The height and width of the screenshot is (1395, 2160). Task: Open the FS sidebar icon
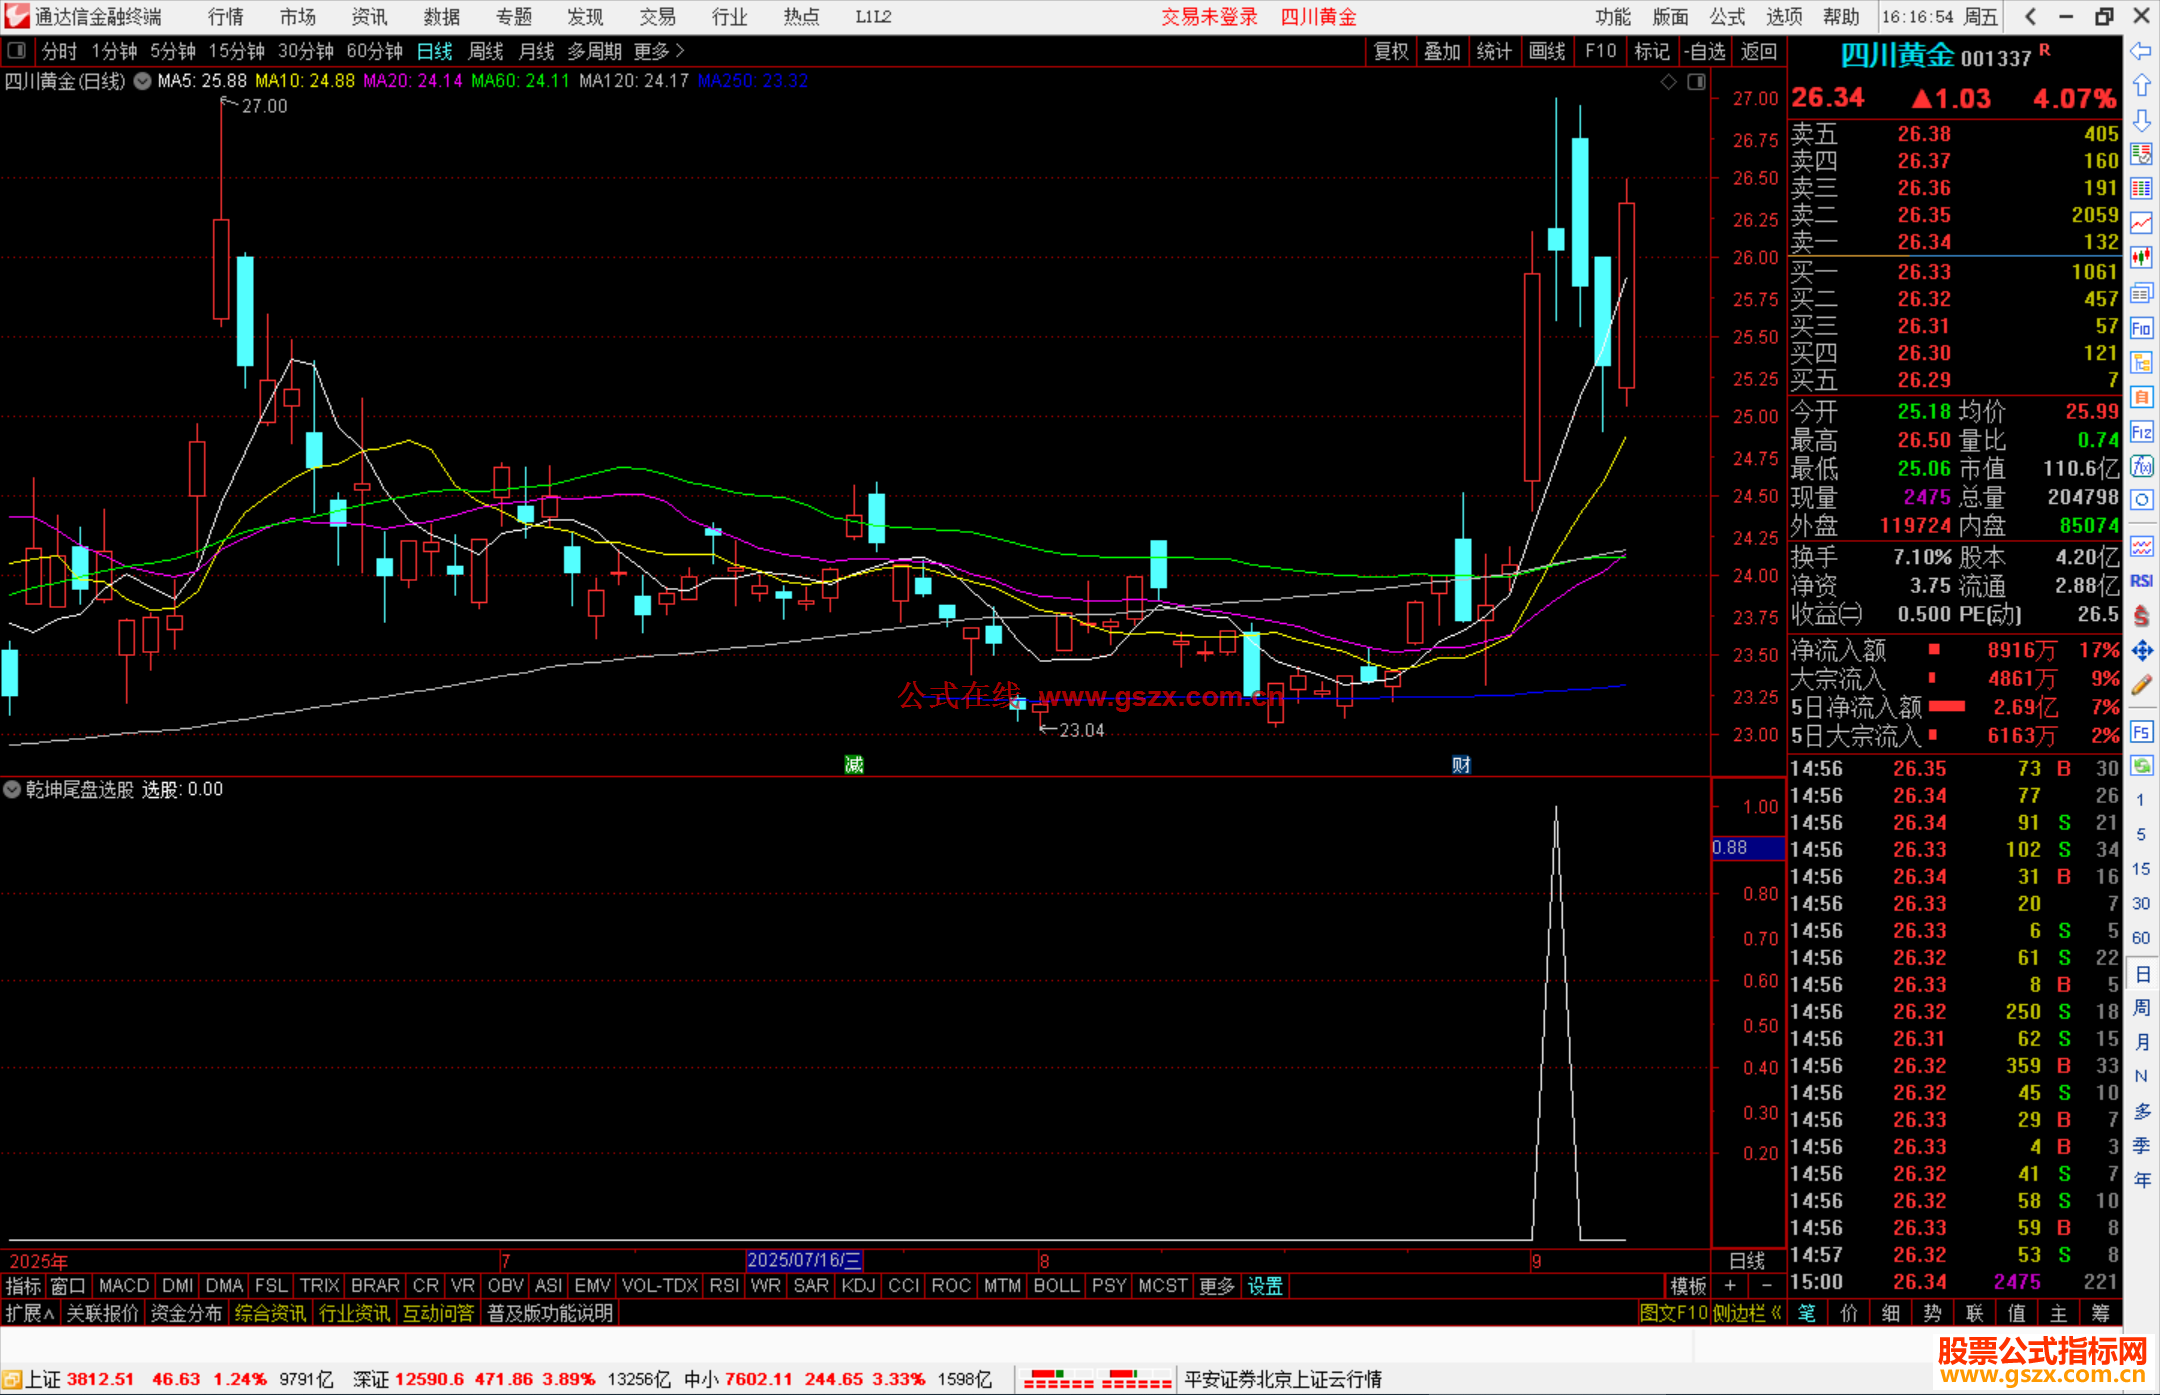pyautogui.click(x=2141, y=732)
